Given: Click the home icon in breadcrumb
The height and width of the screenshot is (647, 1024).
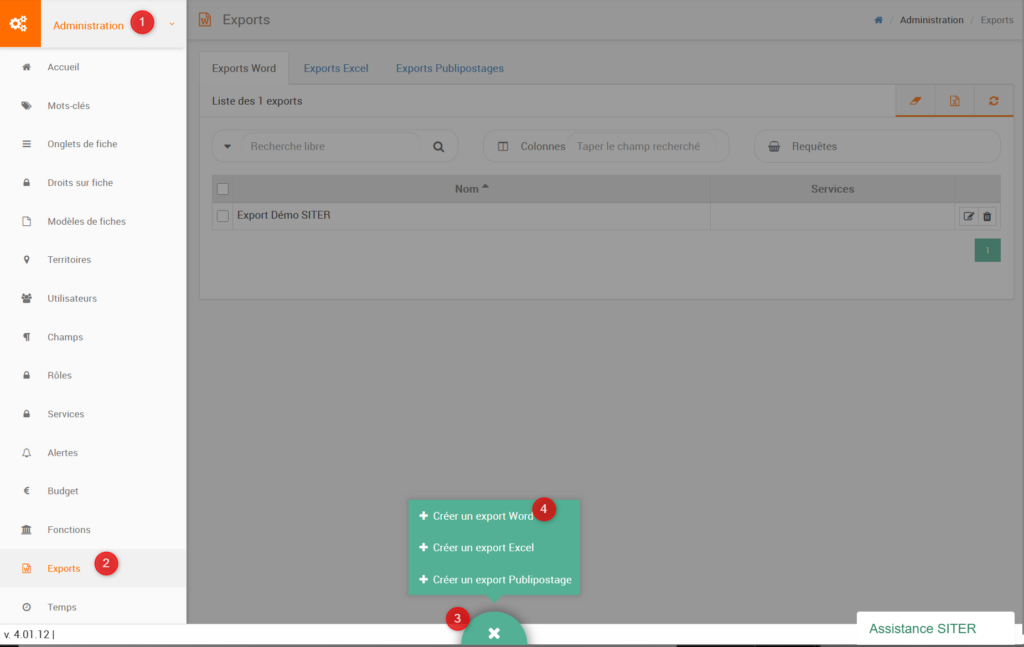Looking at the screenshot, I should coord(878,20).
